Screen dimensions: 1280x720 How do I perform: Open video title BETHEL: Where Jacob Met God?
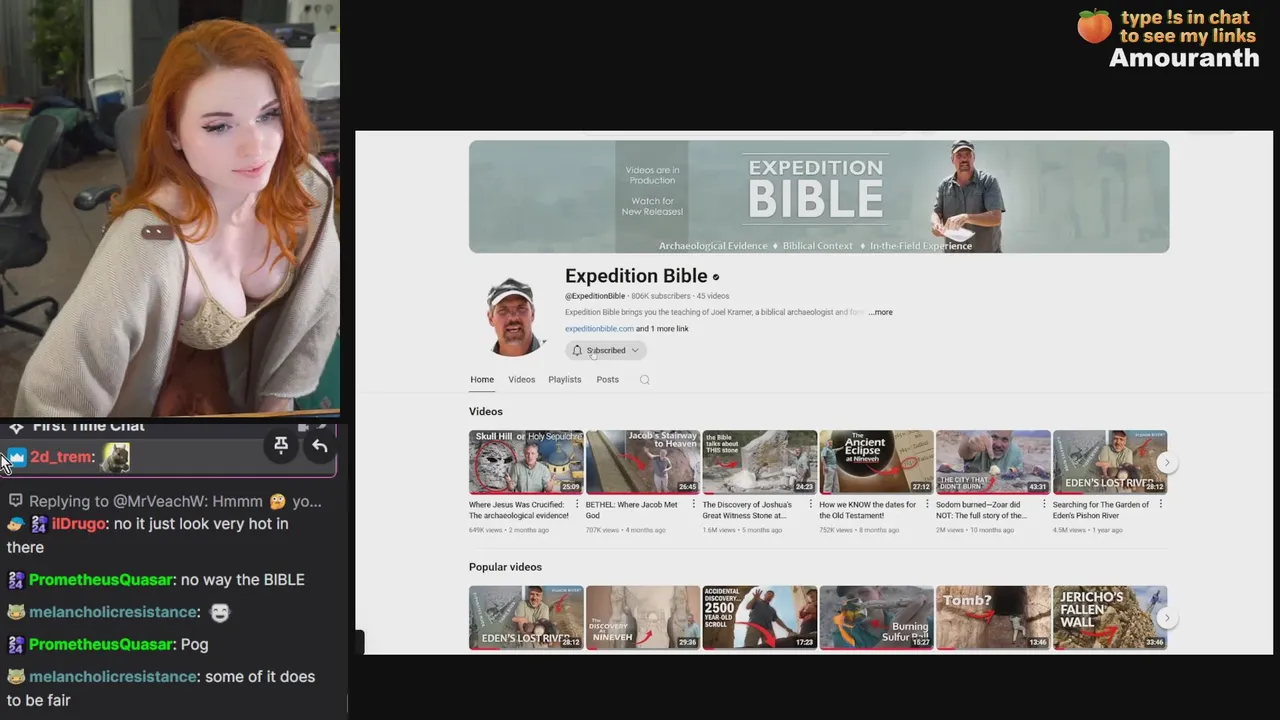pyautogui.click(x=634, y=510)
